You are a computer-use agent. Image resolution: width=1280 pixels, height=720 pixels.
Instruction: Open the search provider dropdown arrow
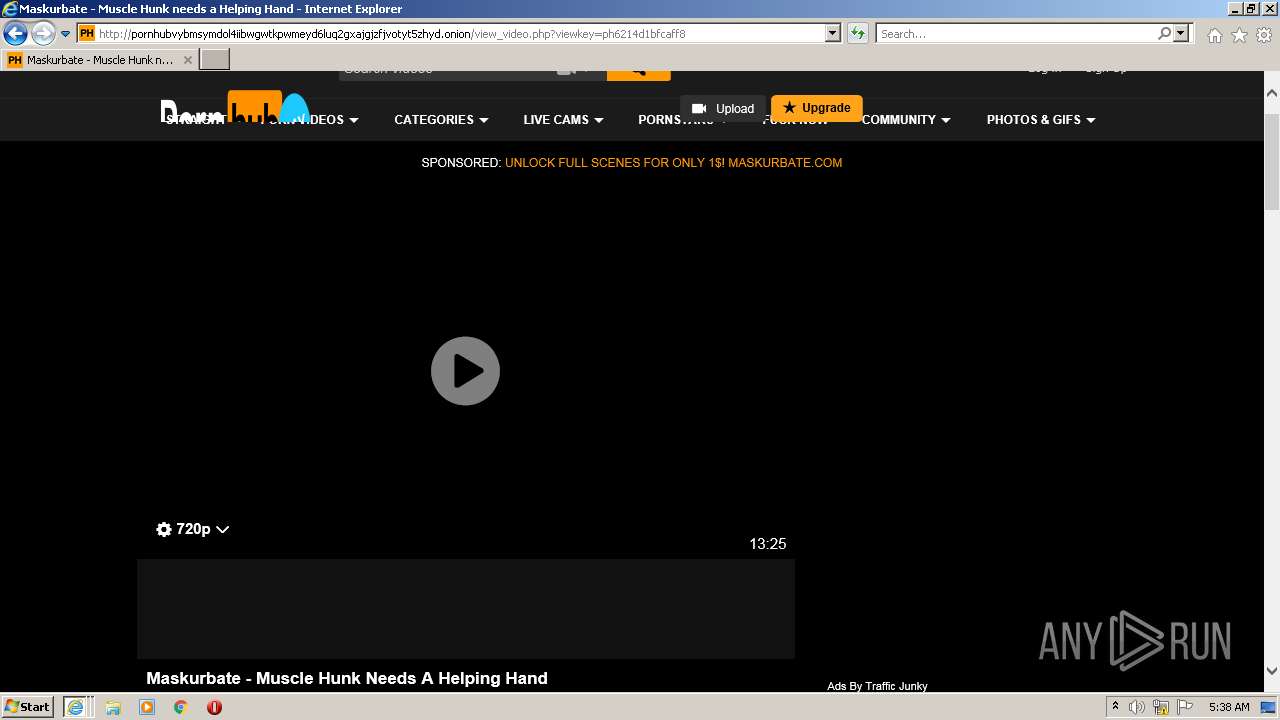pyautogui.click(x=1181, y=34)
